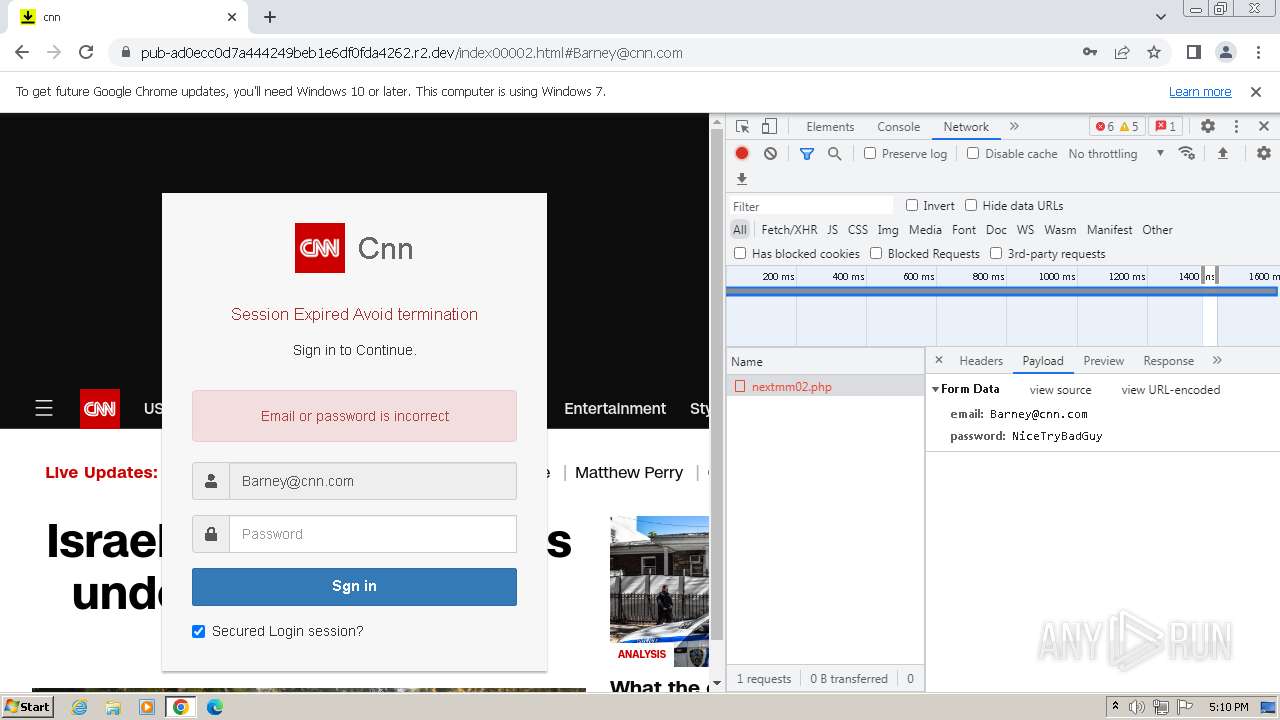
Task: Click the email field with Barney@cnn.com
Action: pyautogui.click(x=373, y=481)
